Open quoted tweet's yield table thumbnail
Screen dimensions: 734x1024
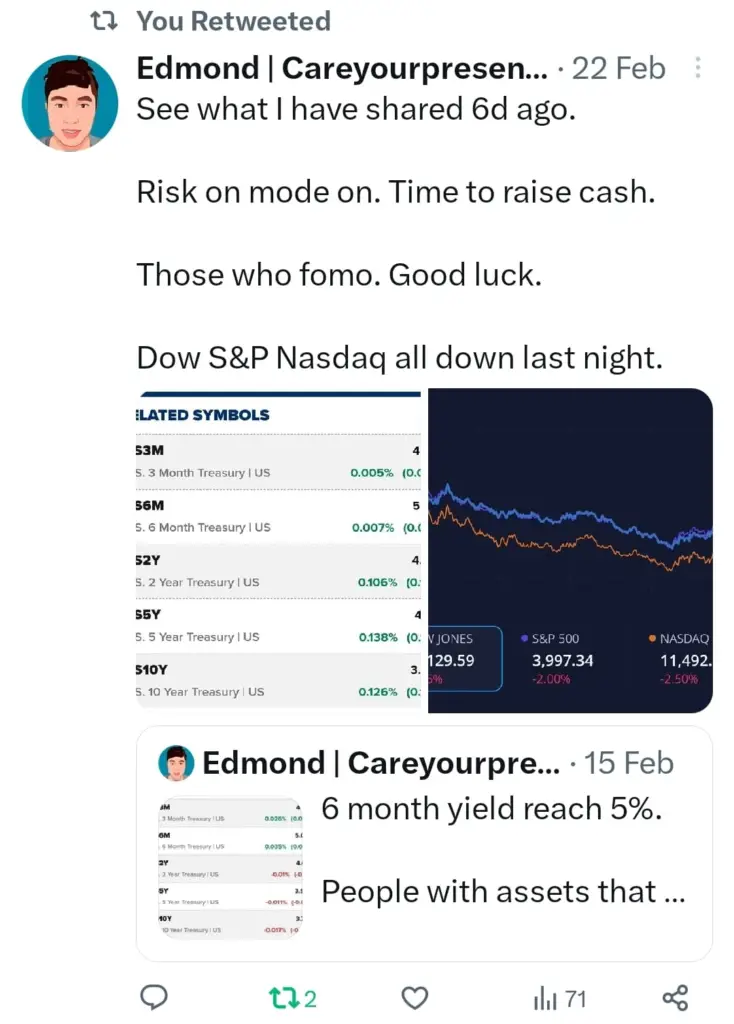[229, 869]
